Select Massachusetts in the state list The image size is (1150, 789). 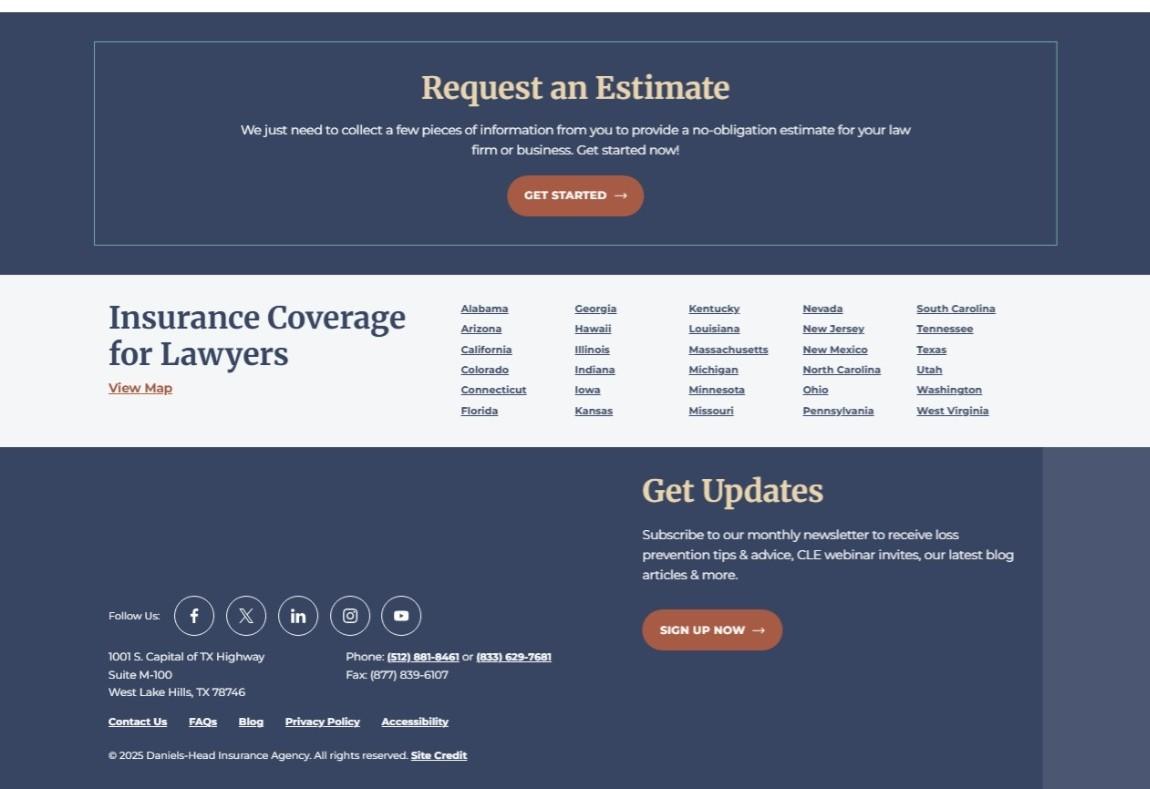(728, 350)
